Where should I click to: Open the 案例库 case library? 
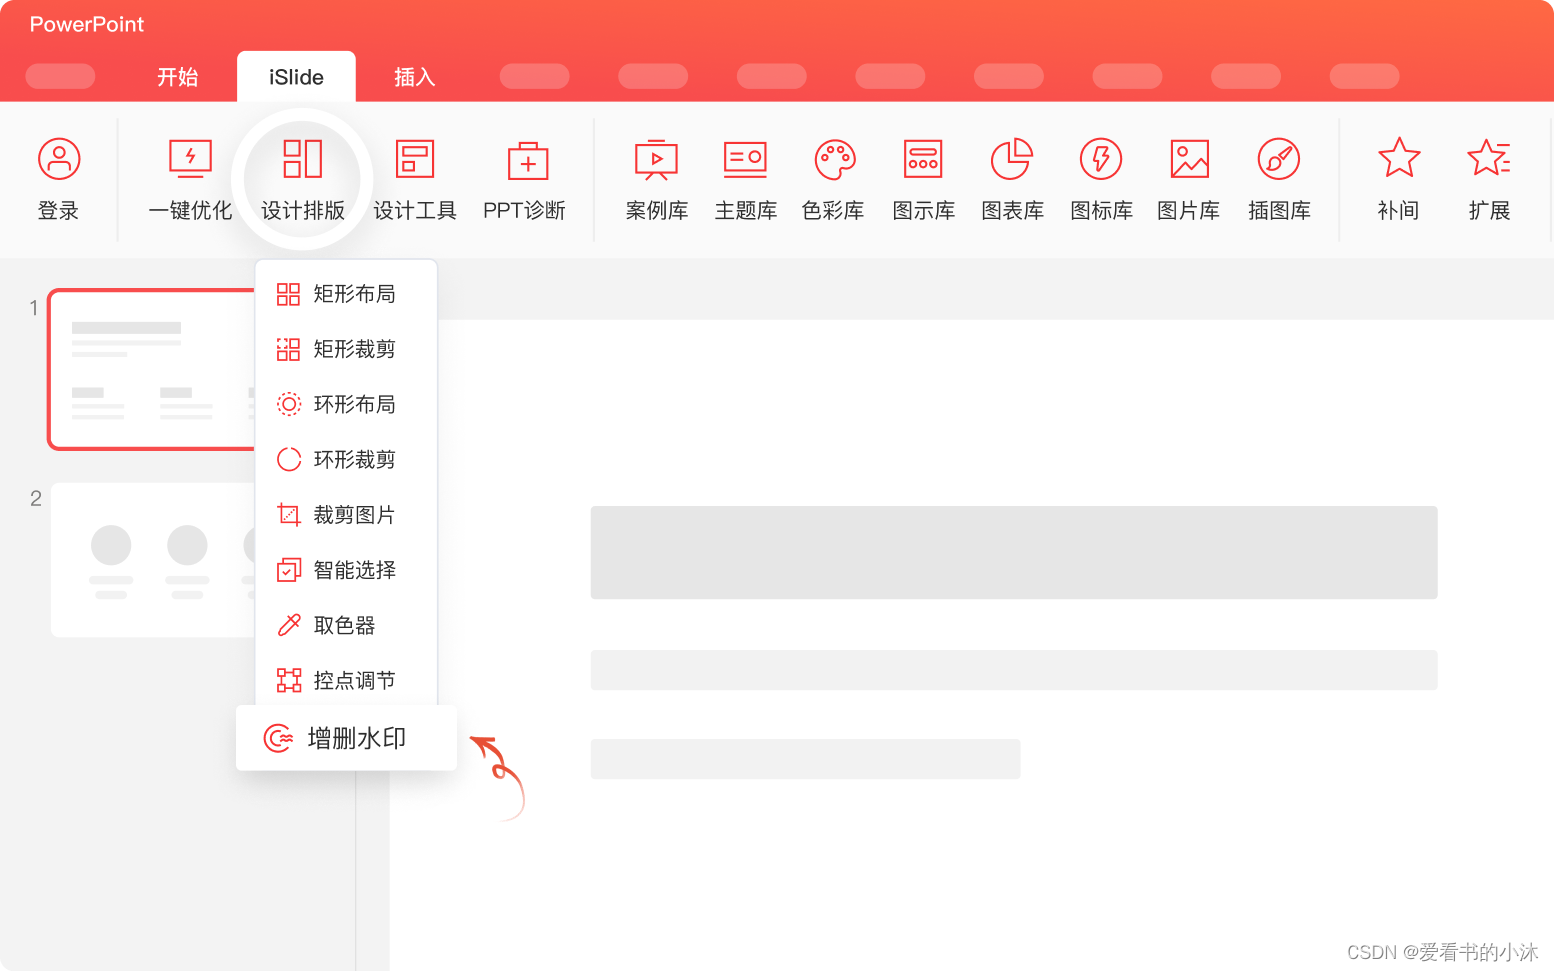click(657, 180)
